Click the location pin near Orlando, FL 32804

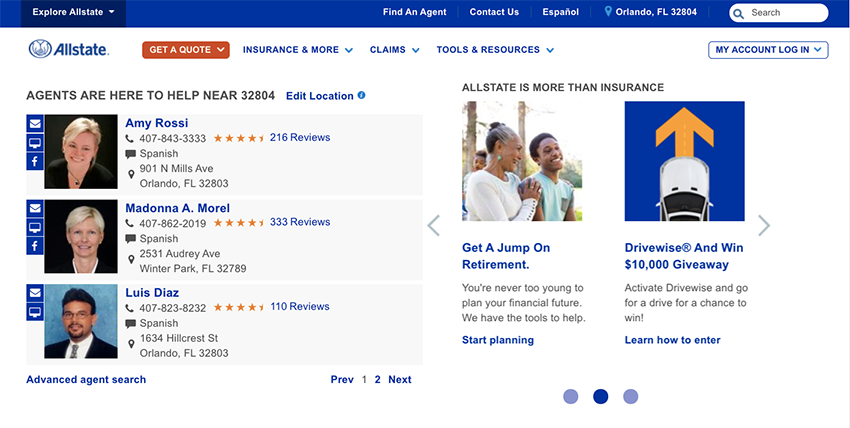(608, 11)
